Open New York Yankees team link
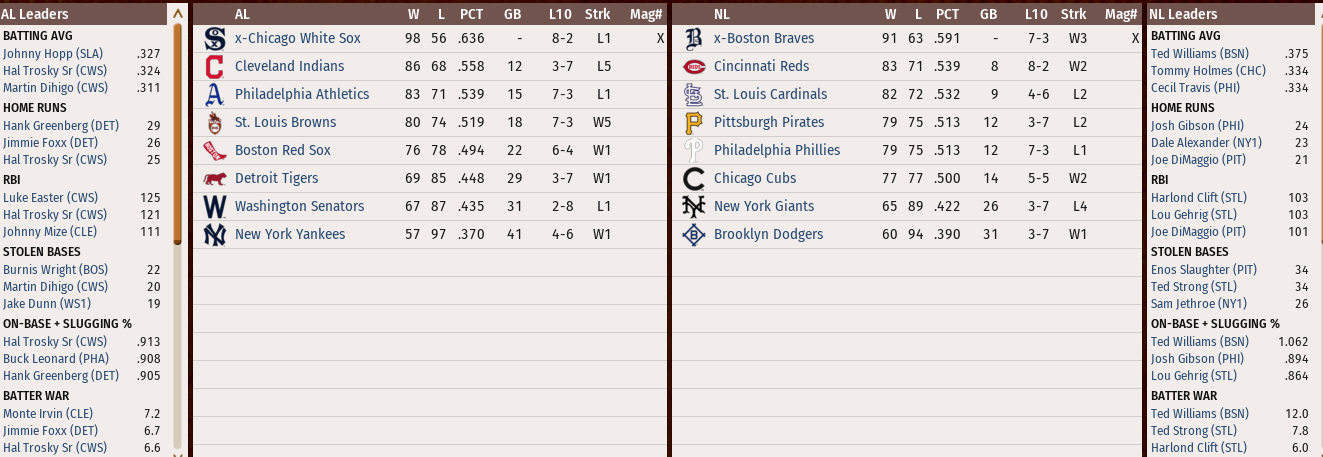1323x457 pixels. (x=290, y=235)
